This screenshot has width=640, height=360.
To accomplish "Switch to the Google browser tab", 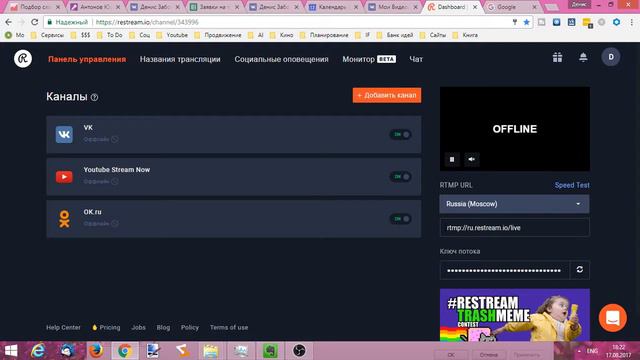I will 512,7.
